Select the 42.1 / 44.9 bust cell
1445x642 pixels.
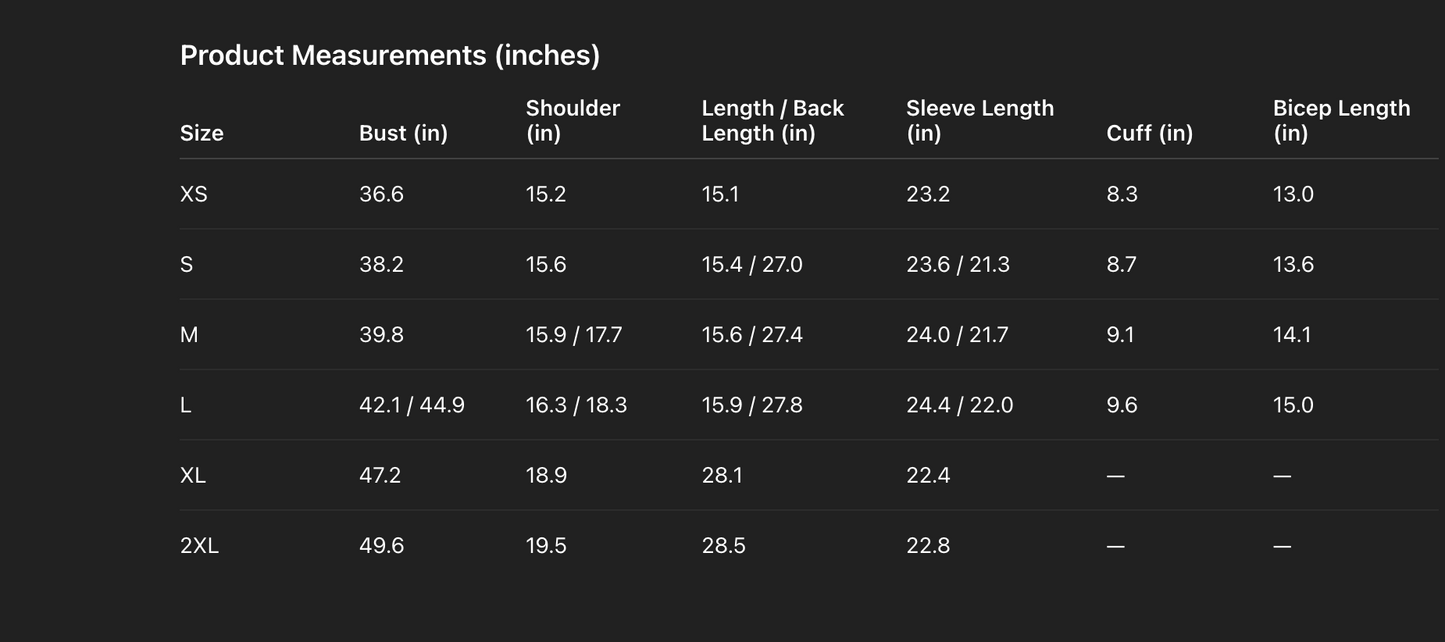pyautogui.click(x=411, y=405)
